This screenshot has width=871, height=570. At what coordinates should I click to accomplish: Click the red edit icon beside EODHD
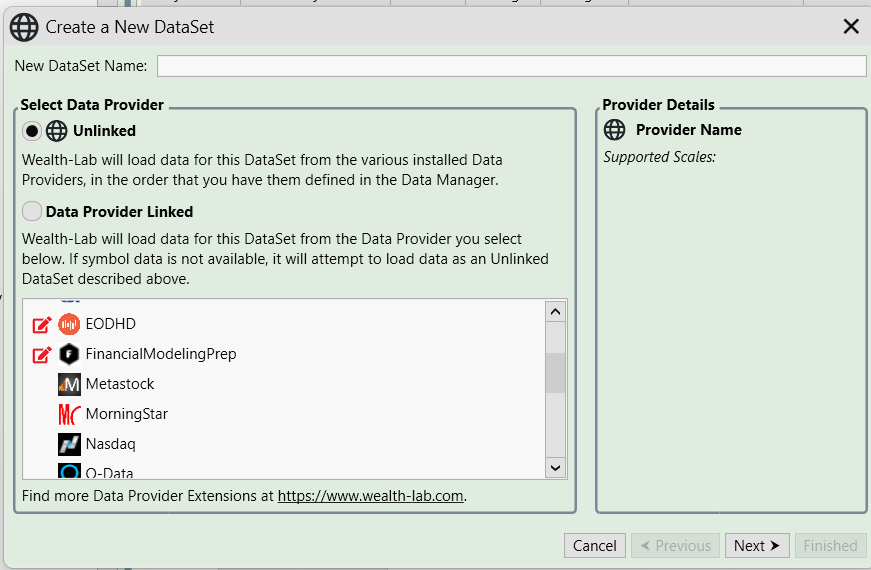42,324
